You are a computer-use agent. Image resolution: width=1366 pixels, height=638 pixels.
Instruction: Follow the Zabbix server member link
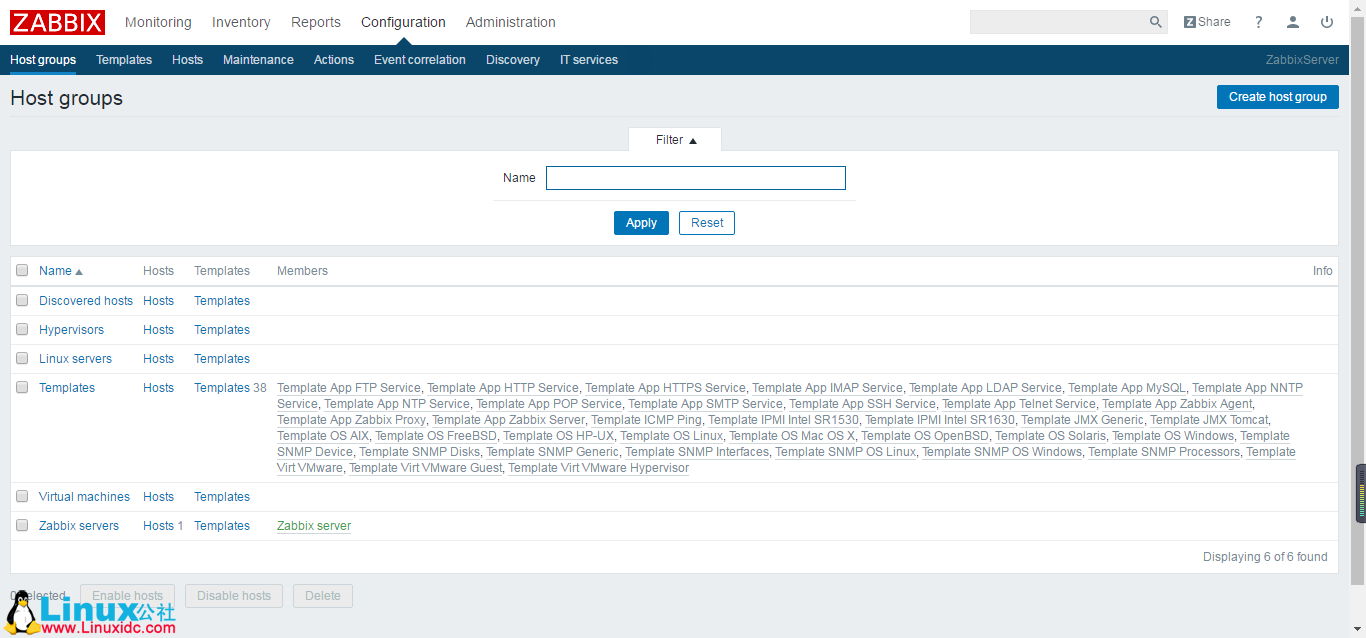313,525
